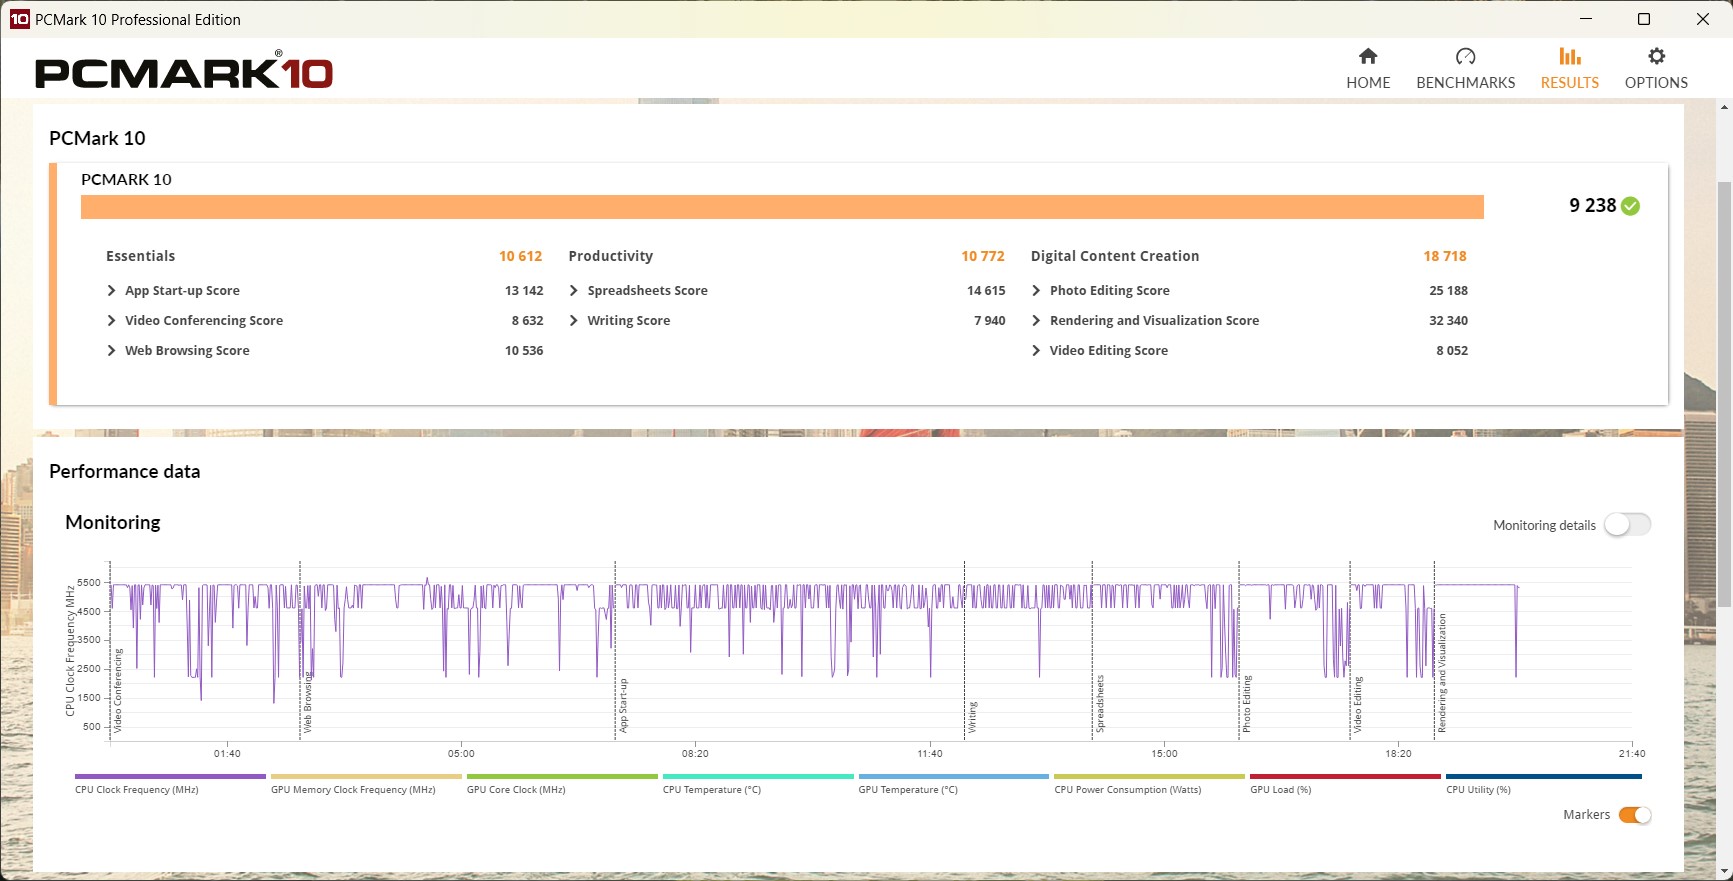This screenshot has width=1733, height=881.
Task: Click the Productivity heading
Action: 610,256
